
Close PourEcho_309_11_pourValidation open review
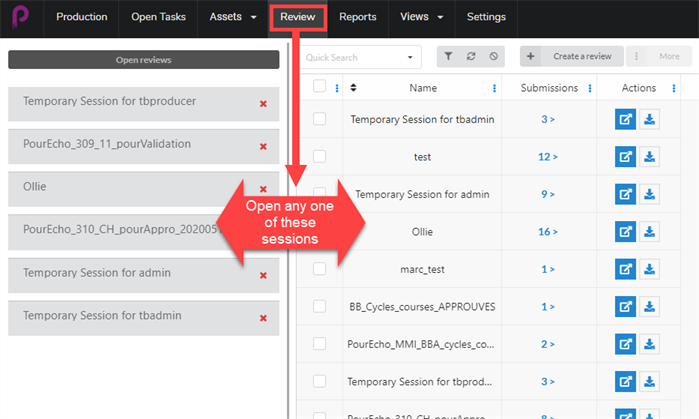click(x=263, y=146)
